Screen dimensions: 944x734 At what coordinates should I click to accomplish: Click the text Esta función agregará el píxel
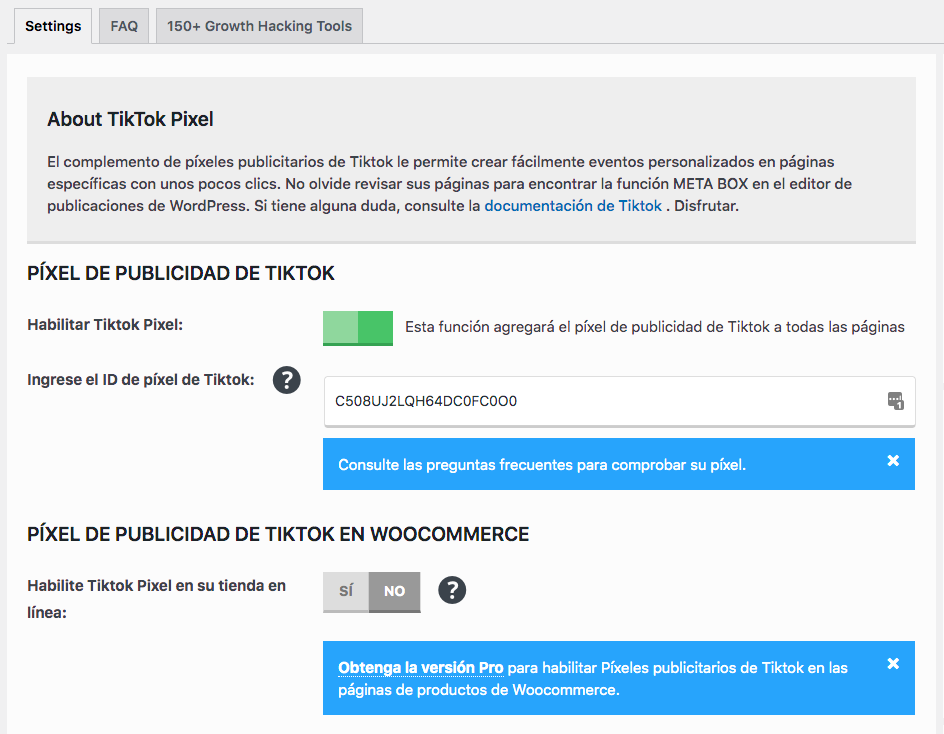[x=654, y=327]
